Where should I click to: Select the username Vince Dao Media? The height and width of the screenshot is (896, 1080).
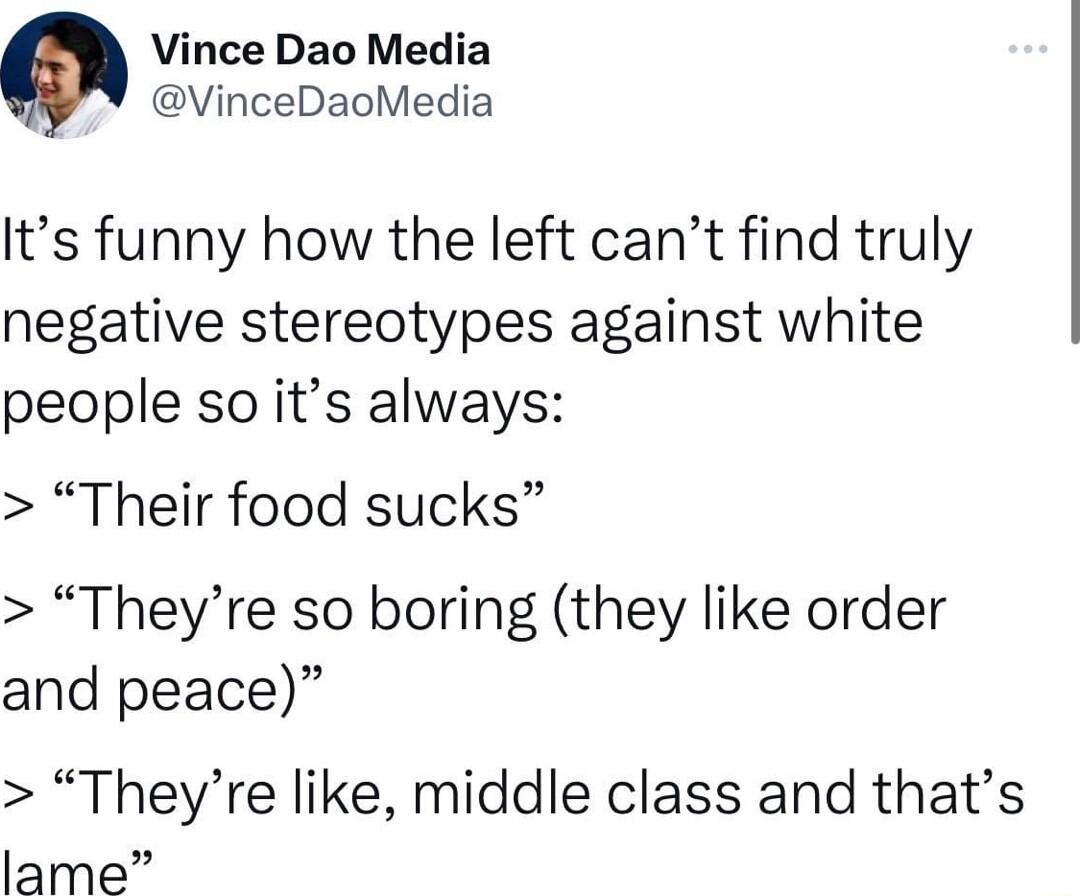321,49
